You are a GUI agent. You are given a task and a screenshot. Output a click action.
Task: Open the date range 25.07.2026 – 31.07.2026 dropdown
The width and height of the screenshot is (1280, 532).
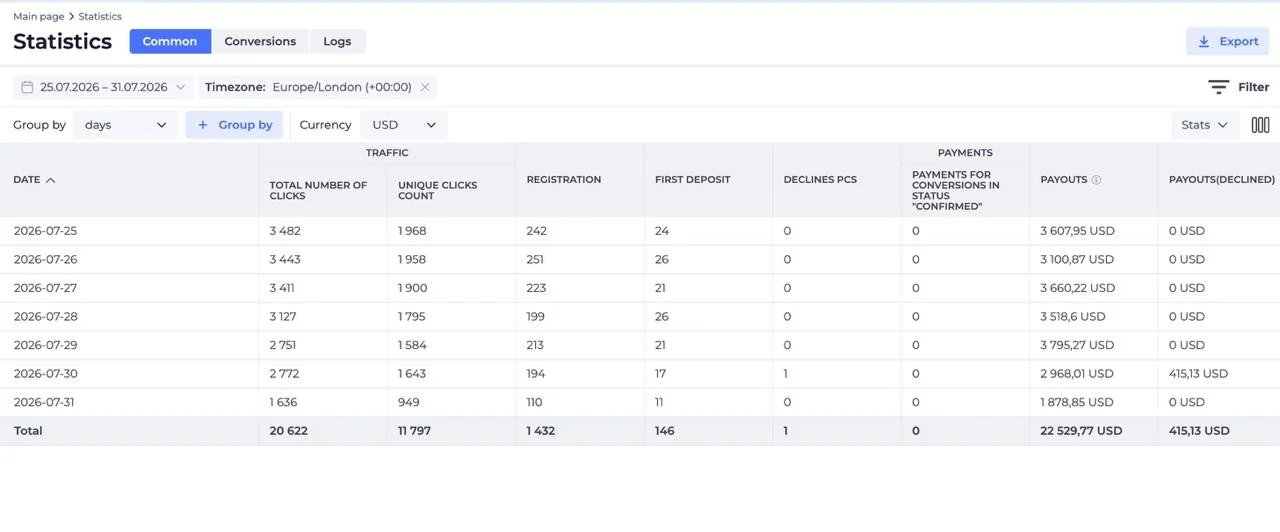point(103,87)
